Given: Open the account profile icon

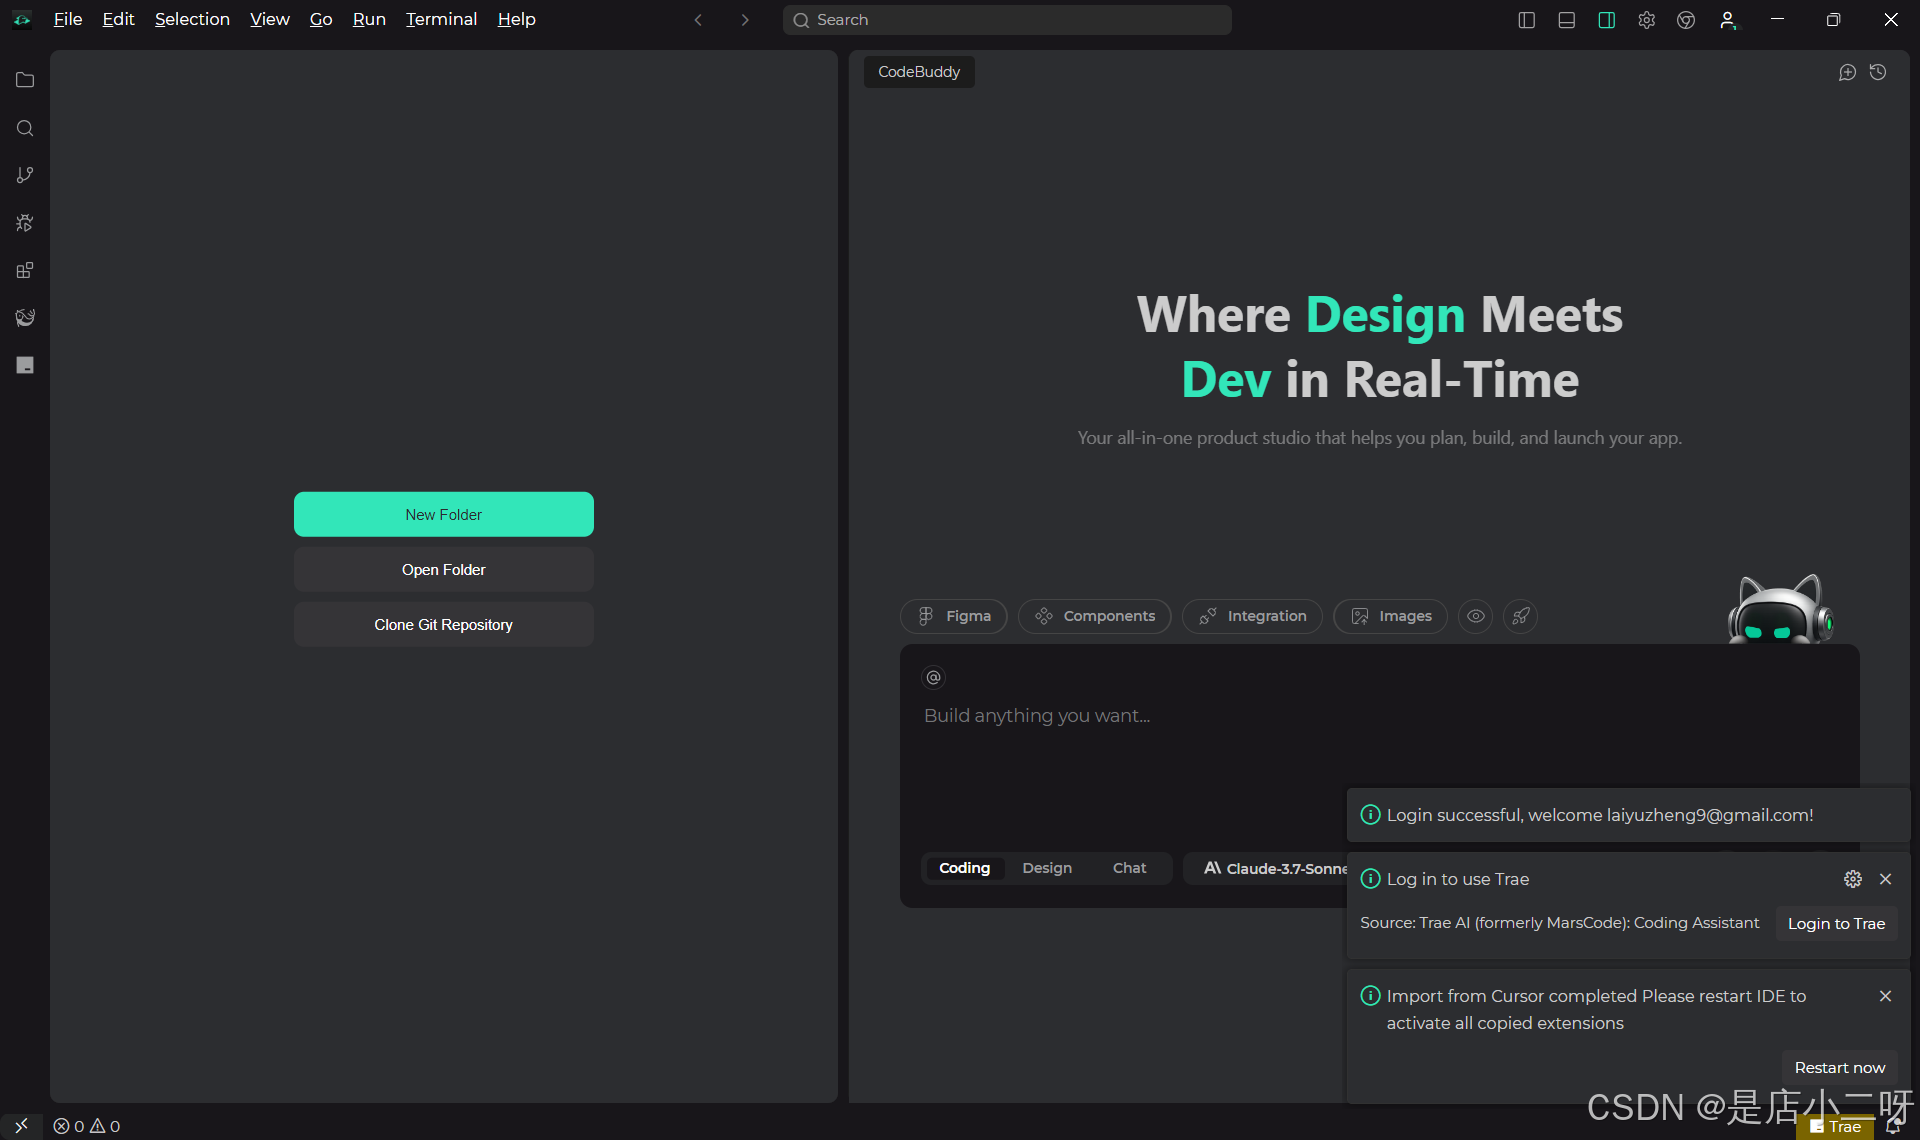Looking at the screenshot, I should coord(1728,20).
